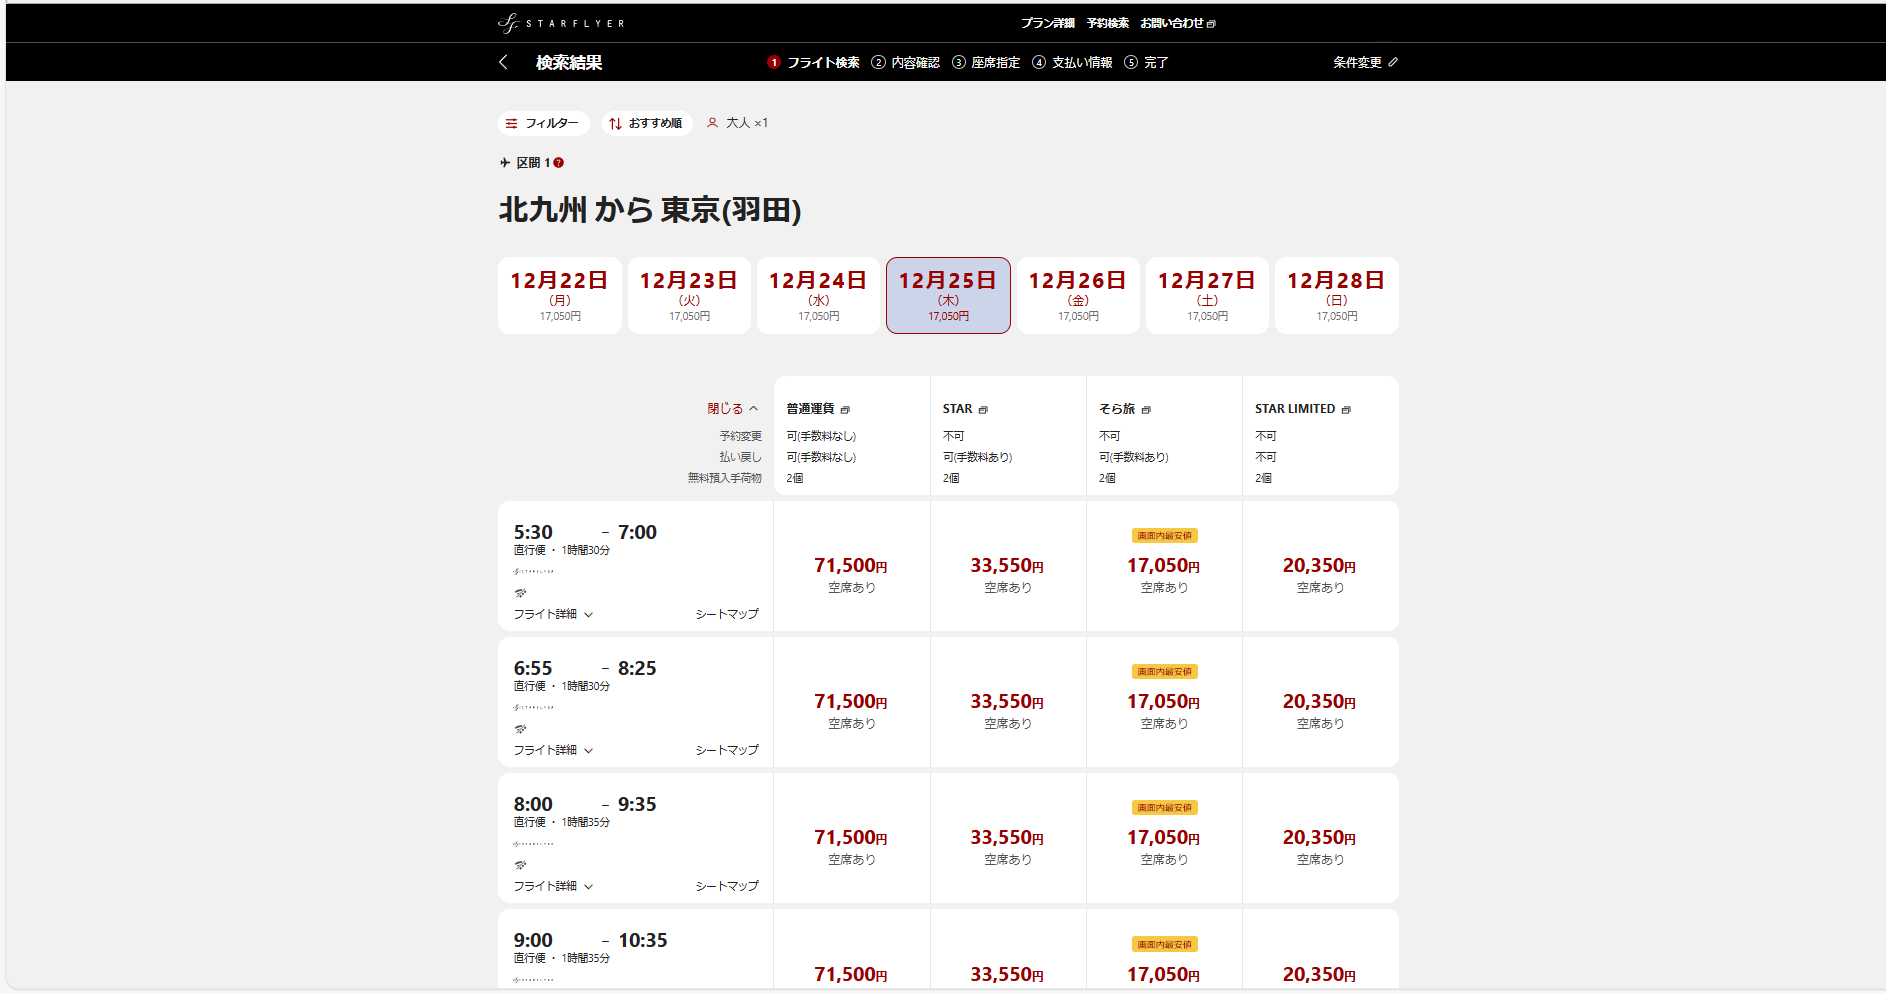Viewport: 1886px width, 994px height.
Task: Click the back arrow beside 検索結果
Action: tap(503, 62)
